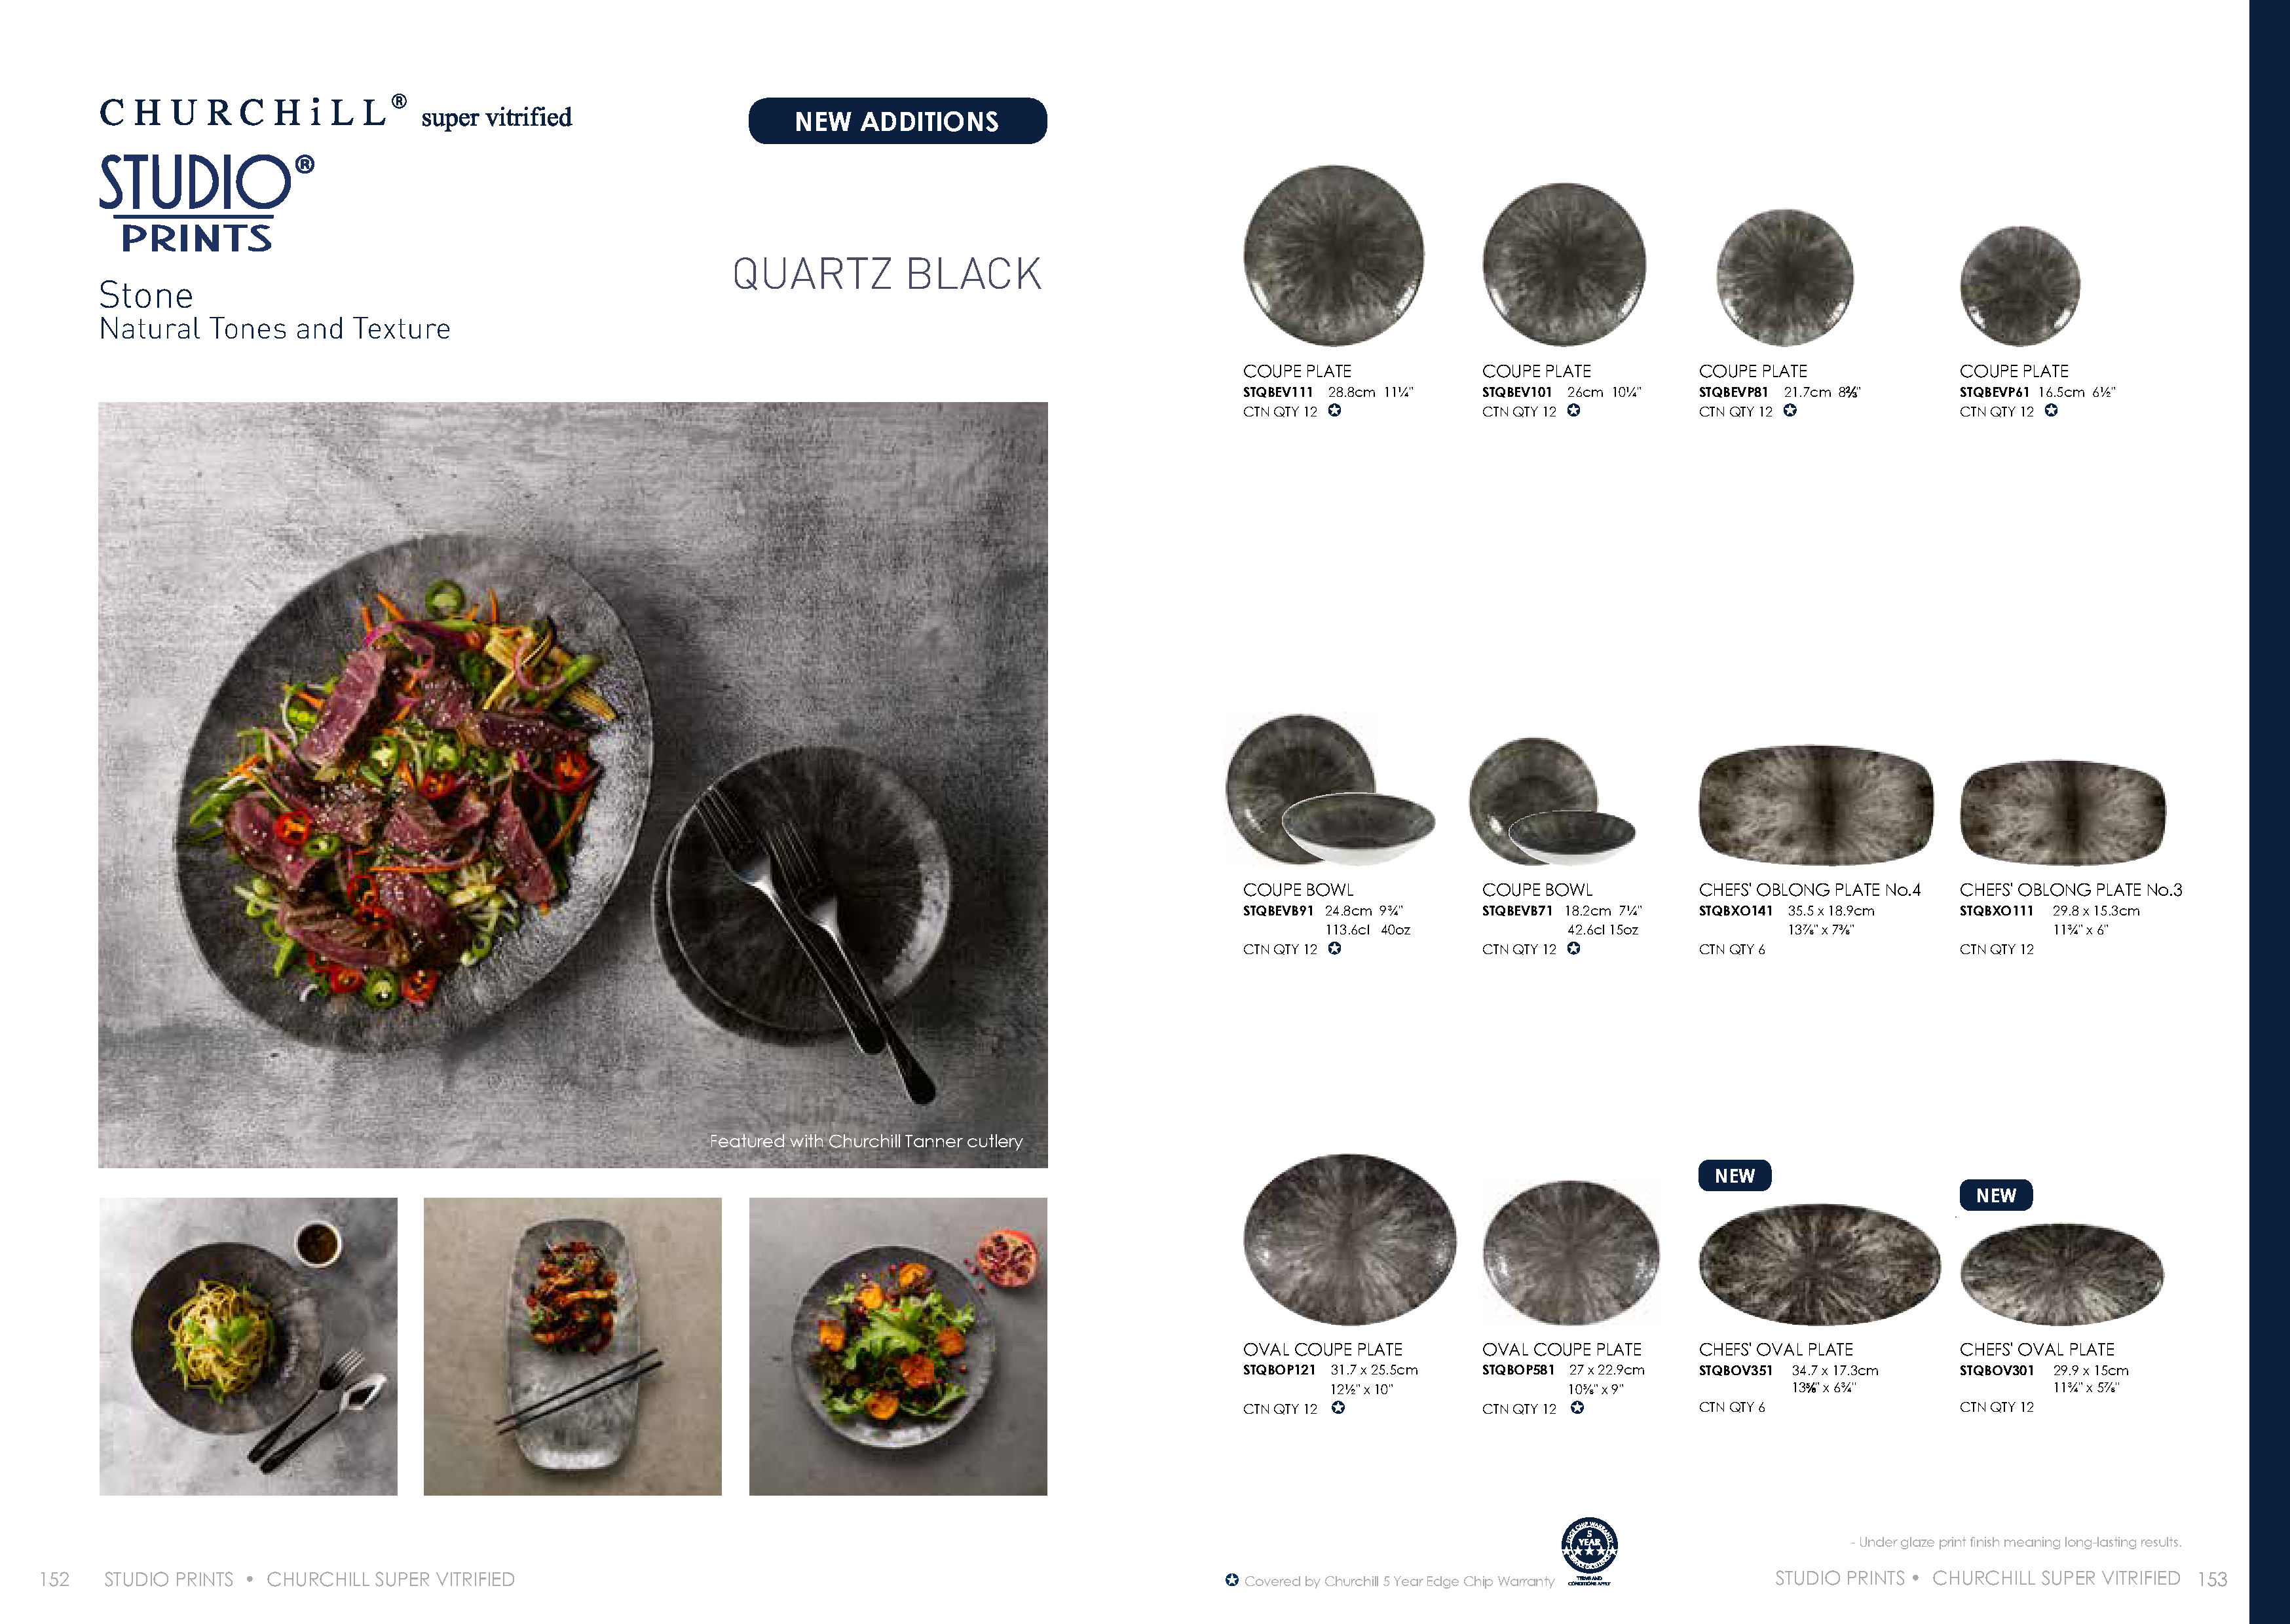Select the STQBEVB91 coupe bowl image
2290x1624 pixels.
pyautogui.click(x=1330, y=790)
